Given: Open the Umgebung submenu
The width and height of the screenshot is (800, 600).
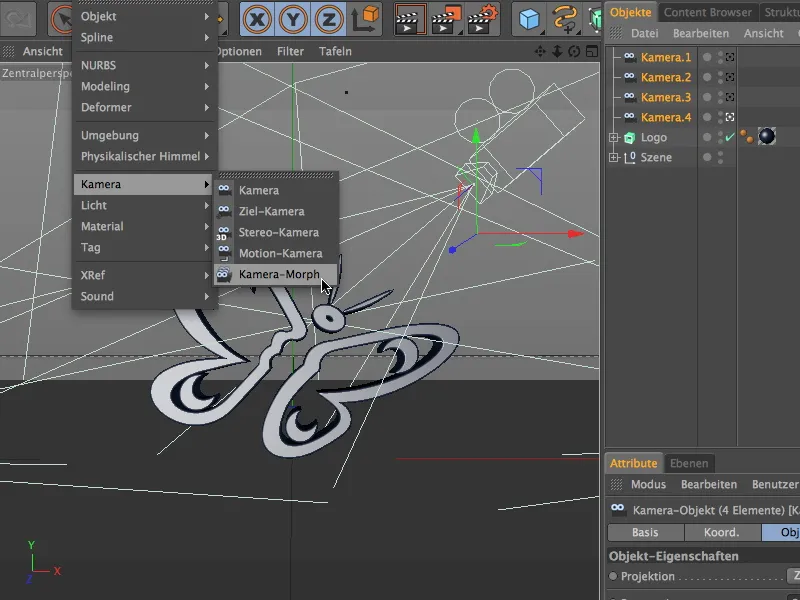Looking at the screenshot, I should click(x=145, y=135).
